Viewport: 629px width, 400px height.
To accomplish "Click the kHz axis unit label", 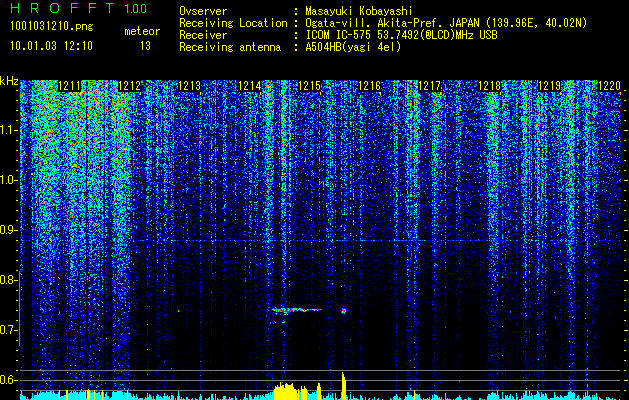I will coord(9,81).
